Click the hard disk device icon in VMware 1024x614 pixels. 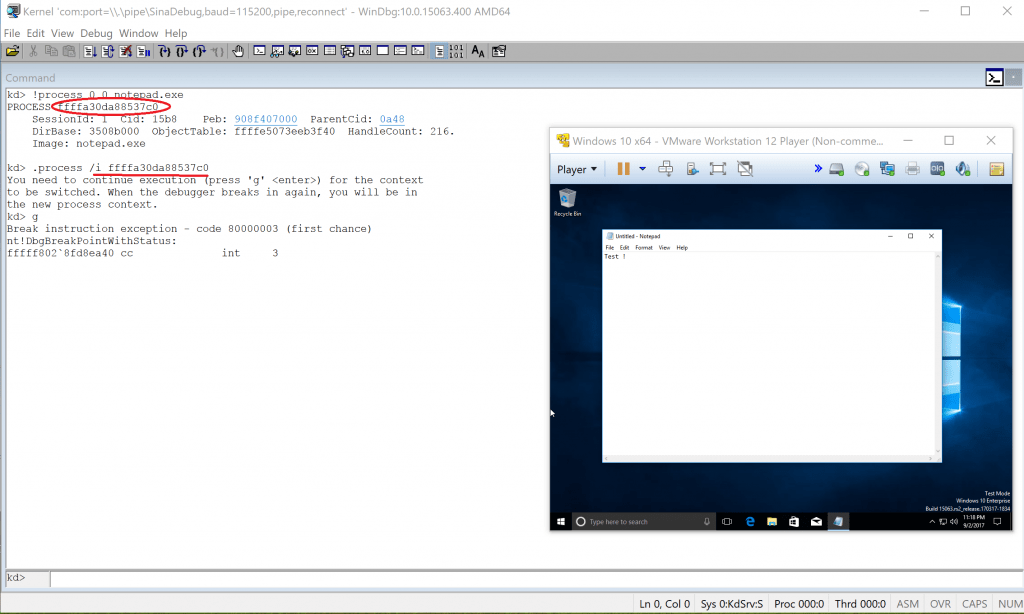coord(837,169)
